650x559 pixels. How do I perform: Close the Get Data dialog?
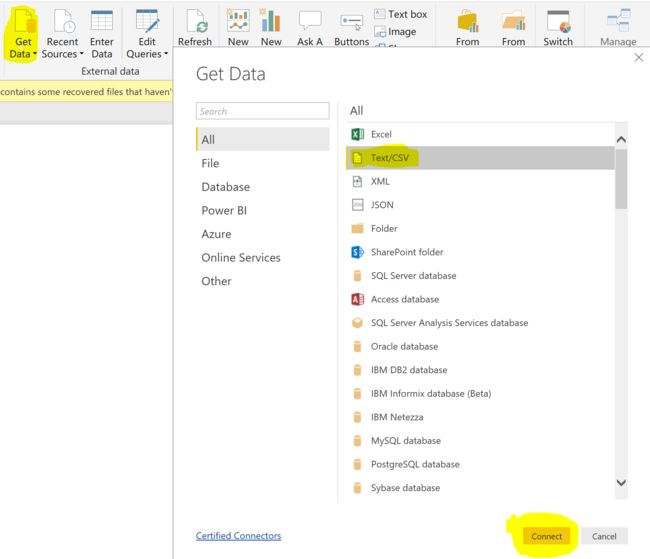[639, 58]
